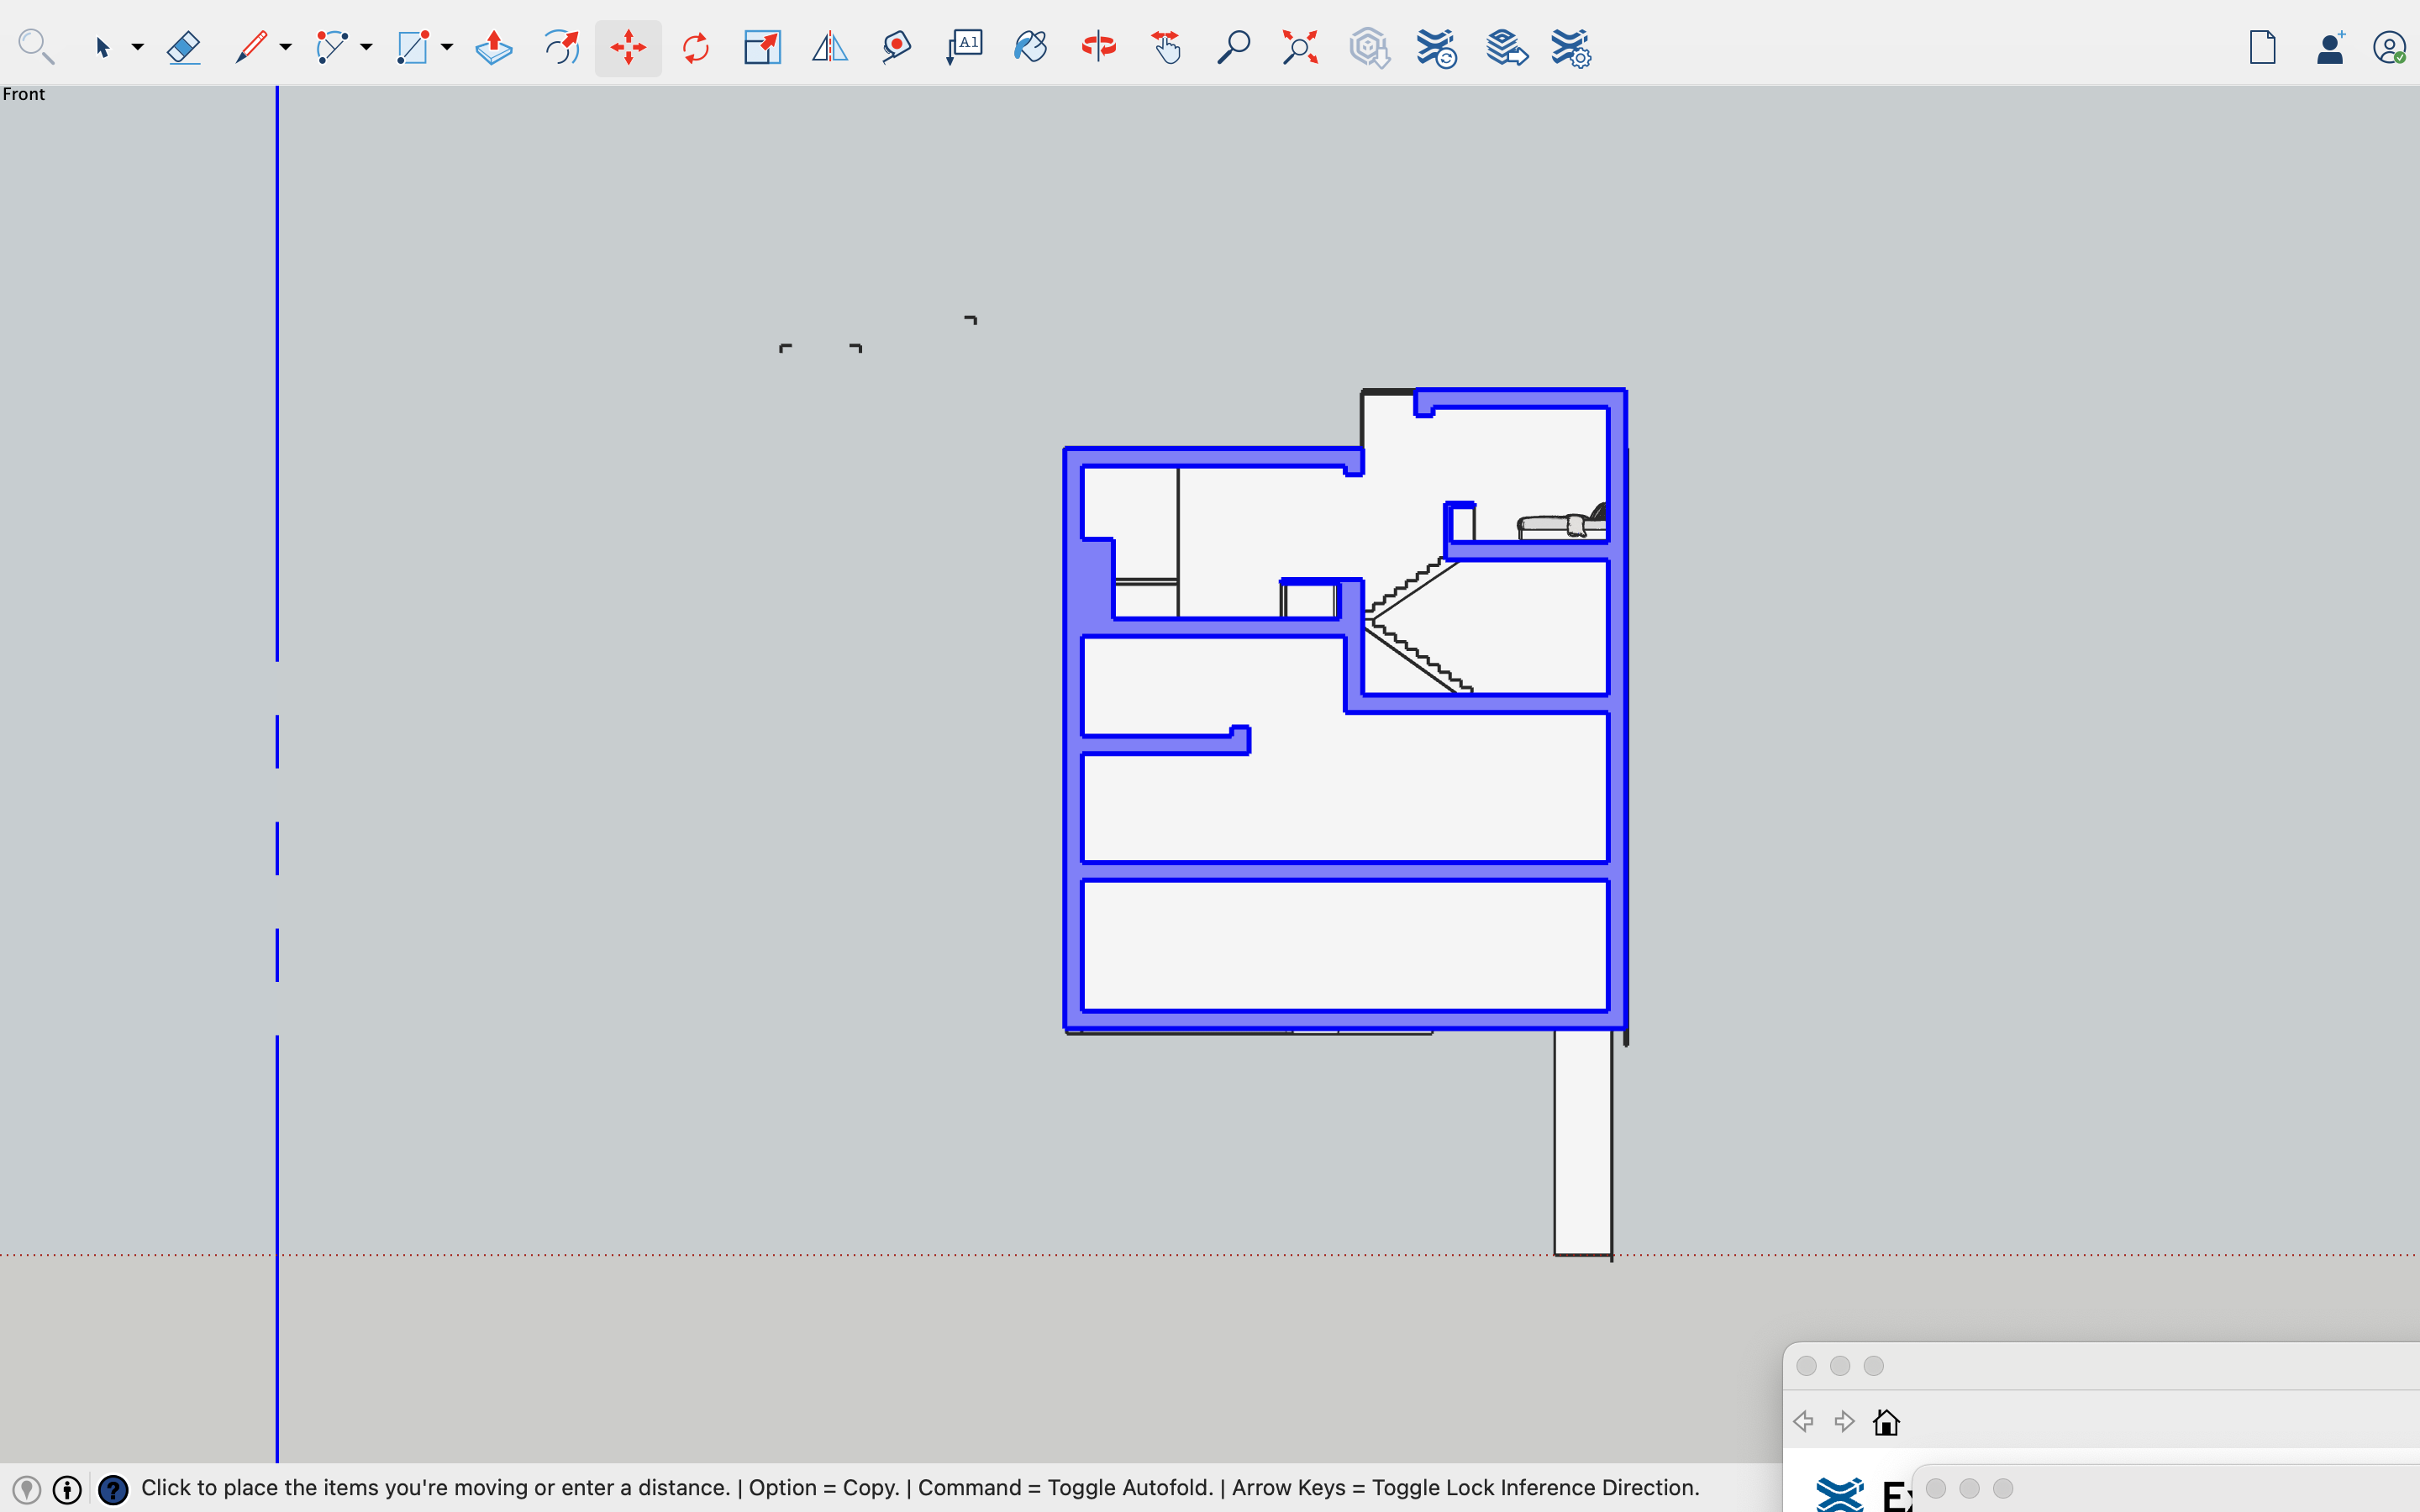Activate the Orbit tool
The width and height of the screenshot is (2420, 1512).
pyautogui.click(x=1098, y=47)
